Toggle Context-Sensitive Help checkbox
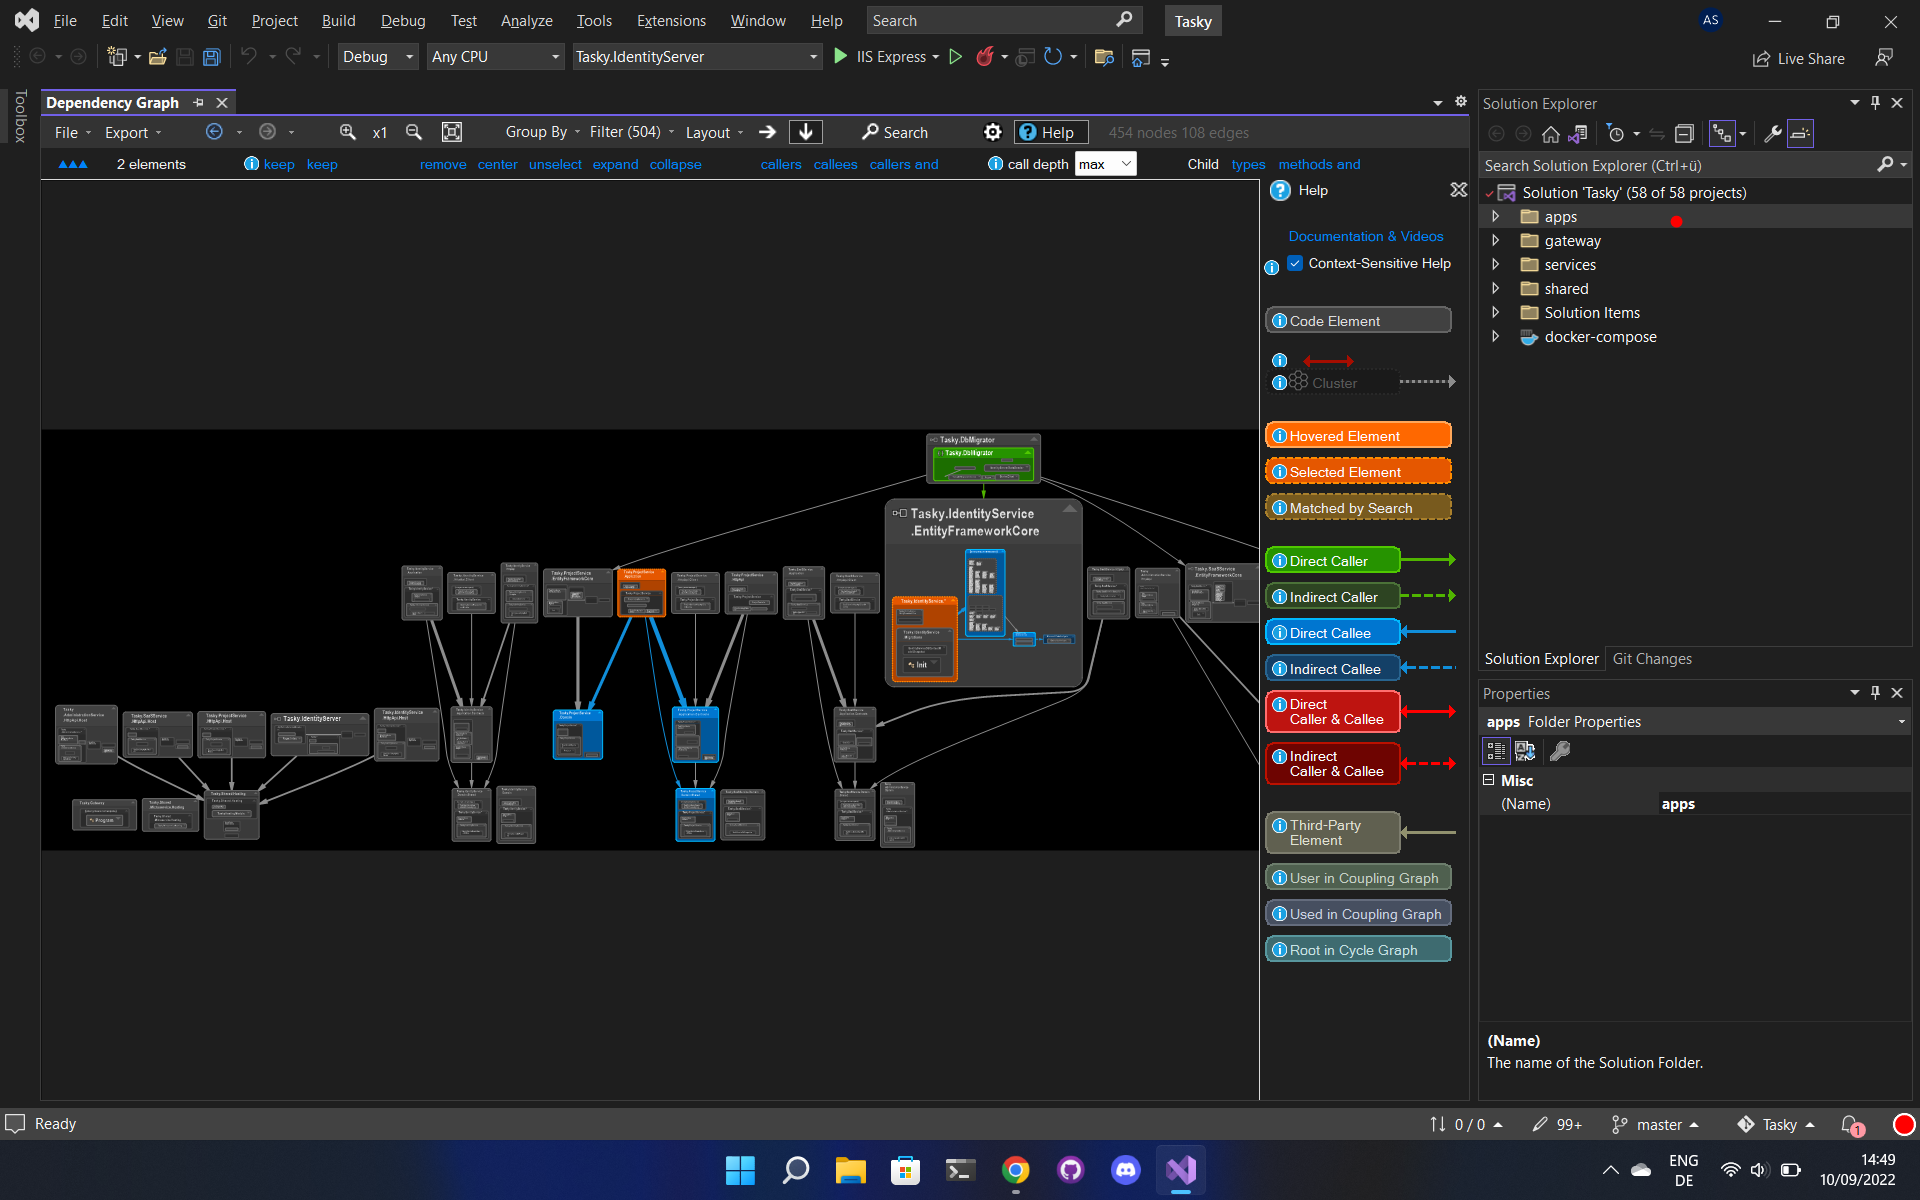This screenshot has height=1200, width=1920. coord(1296,263)
